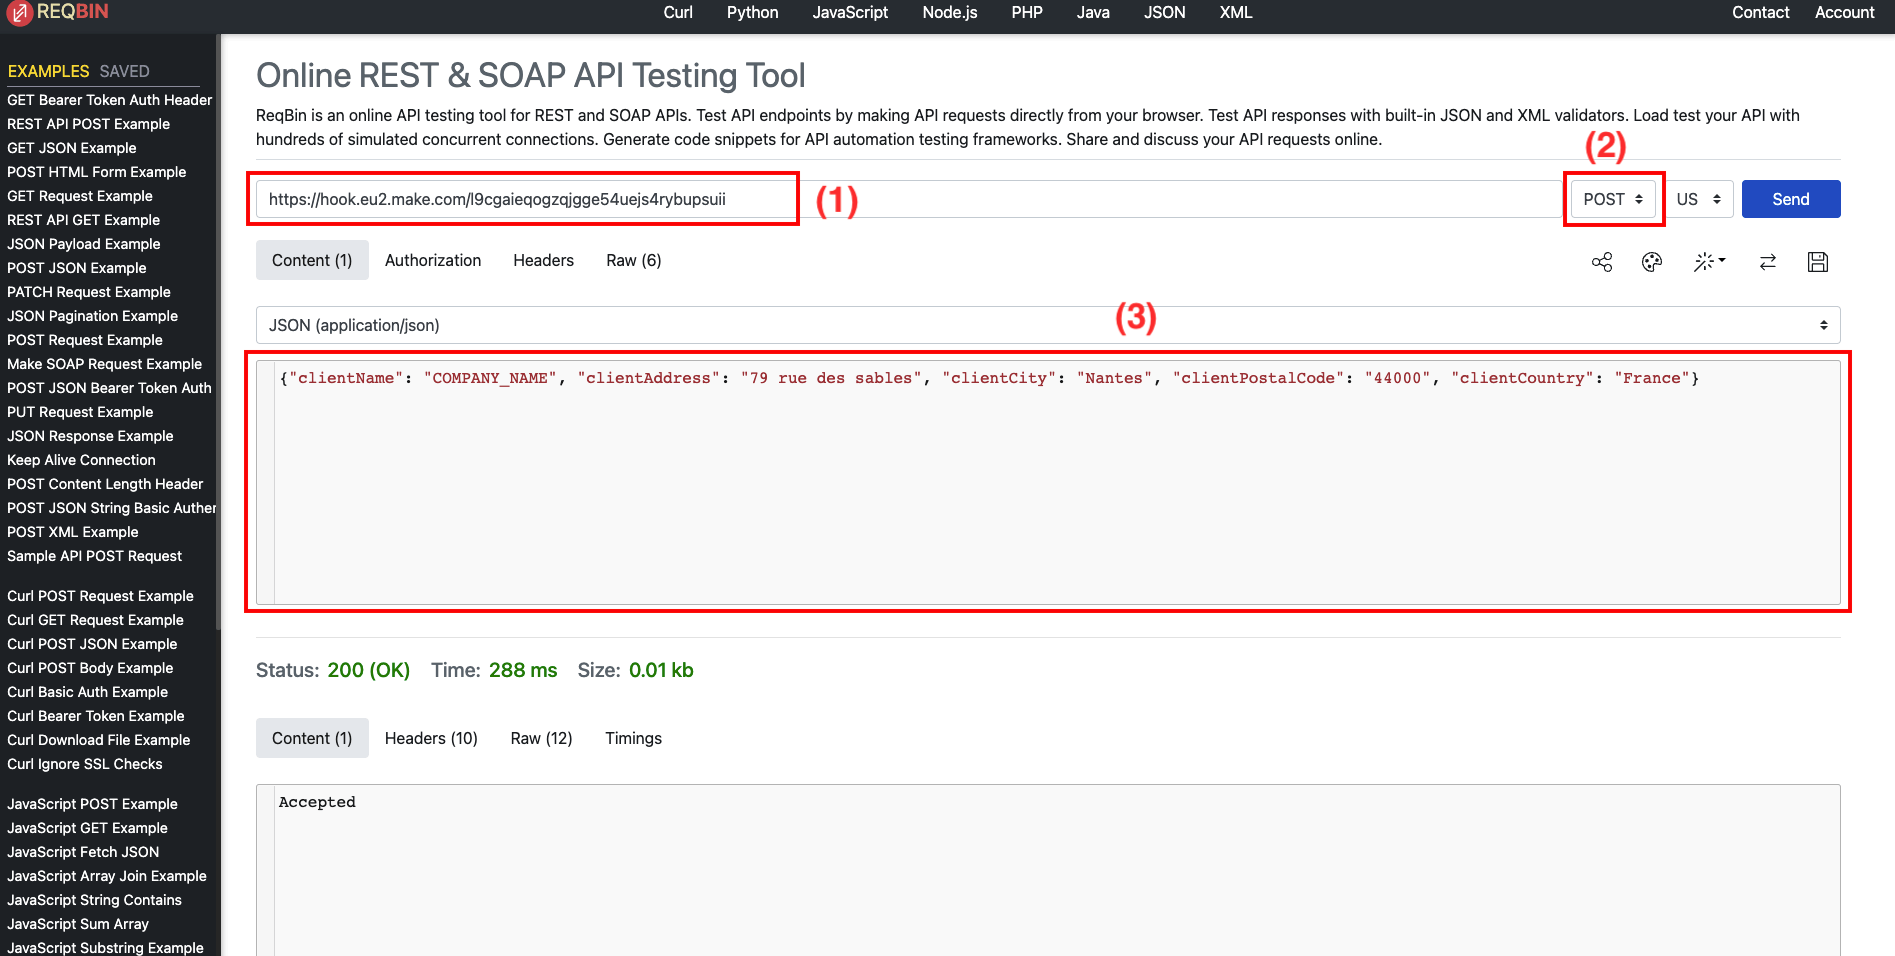This screenshot has height=956, width=1895.
Task: Switch to the request Authorization tab
Action: coord(432,260)
